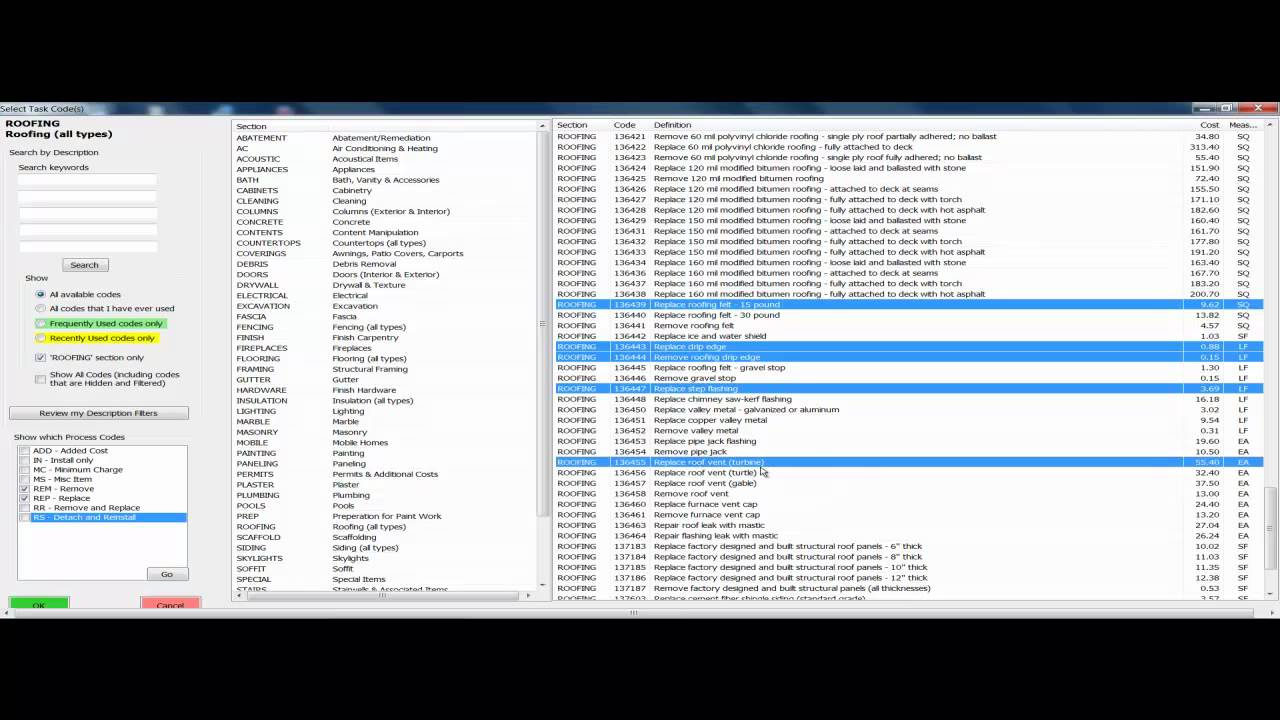Select 'Replace drip edge' code 136443
Viewport: 1280px width, 720px height.
point(909,346)
